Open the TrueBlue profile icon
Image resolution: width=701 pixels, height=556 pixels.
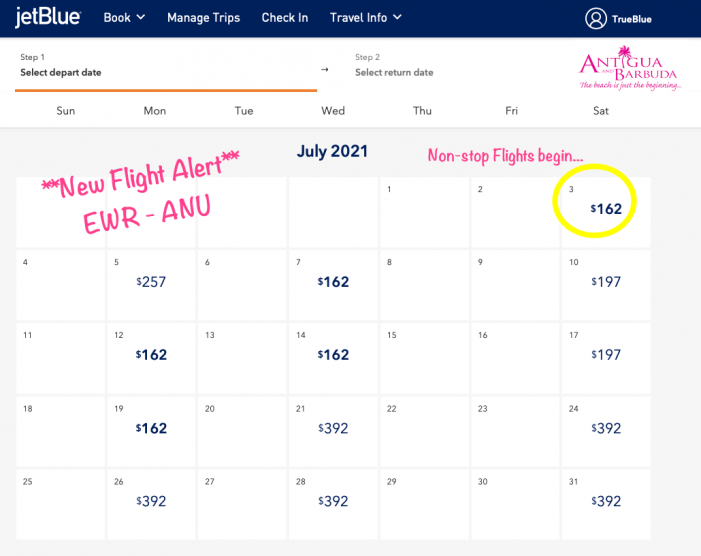[597, 18]
